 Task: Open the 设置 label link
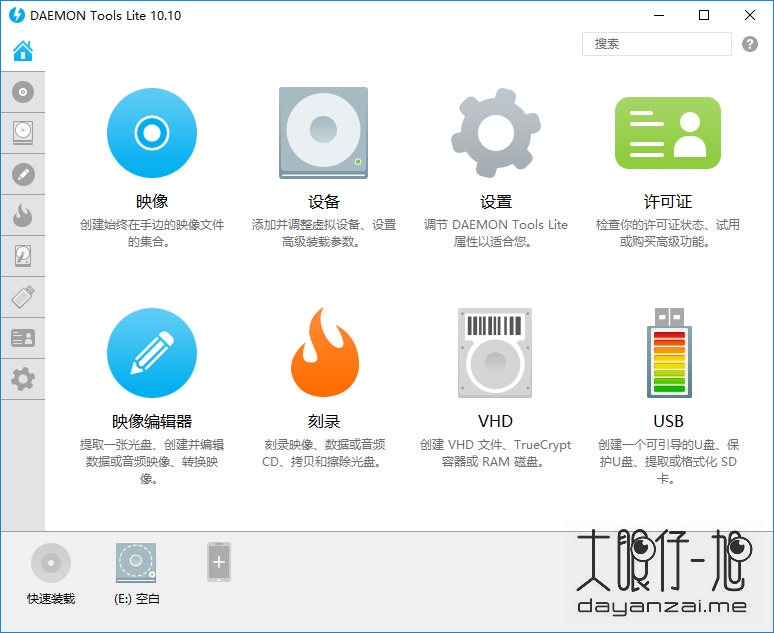coord(496,201)
